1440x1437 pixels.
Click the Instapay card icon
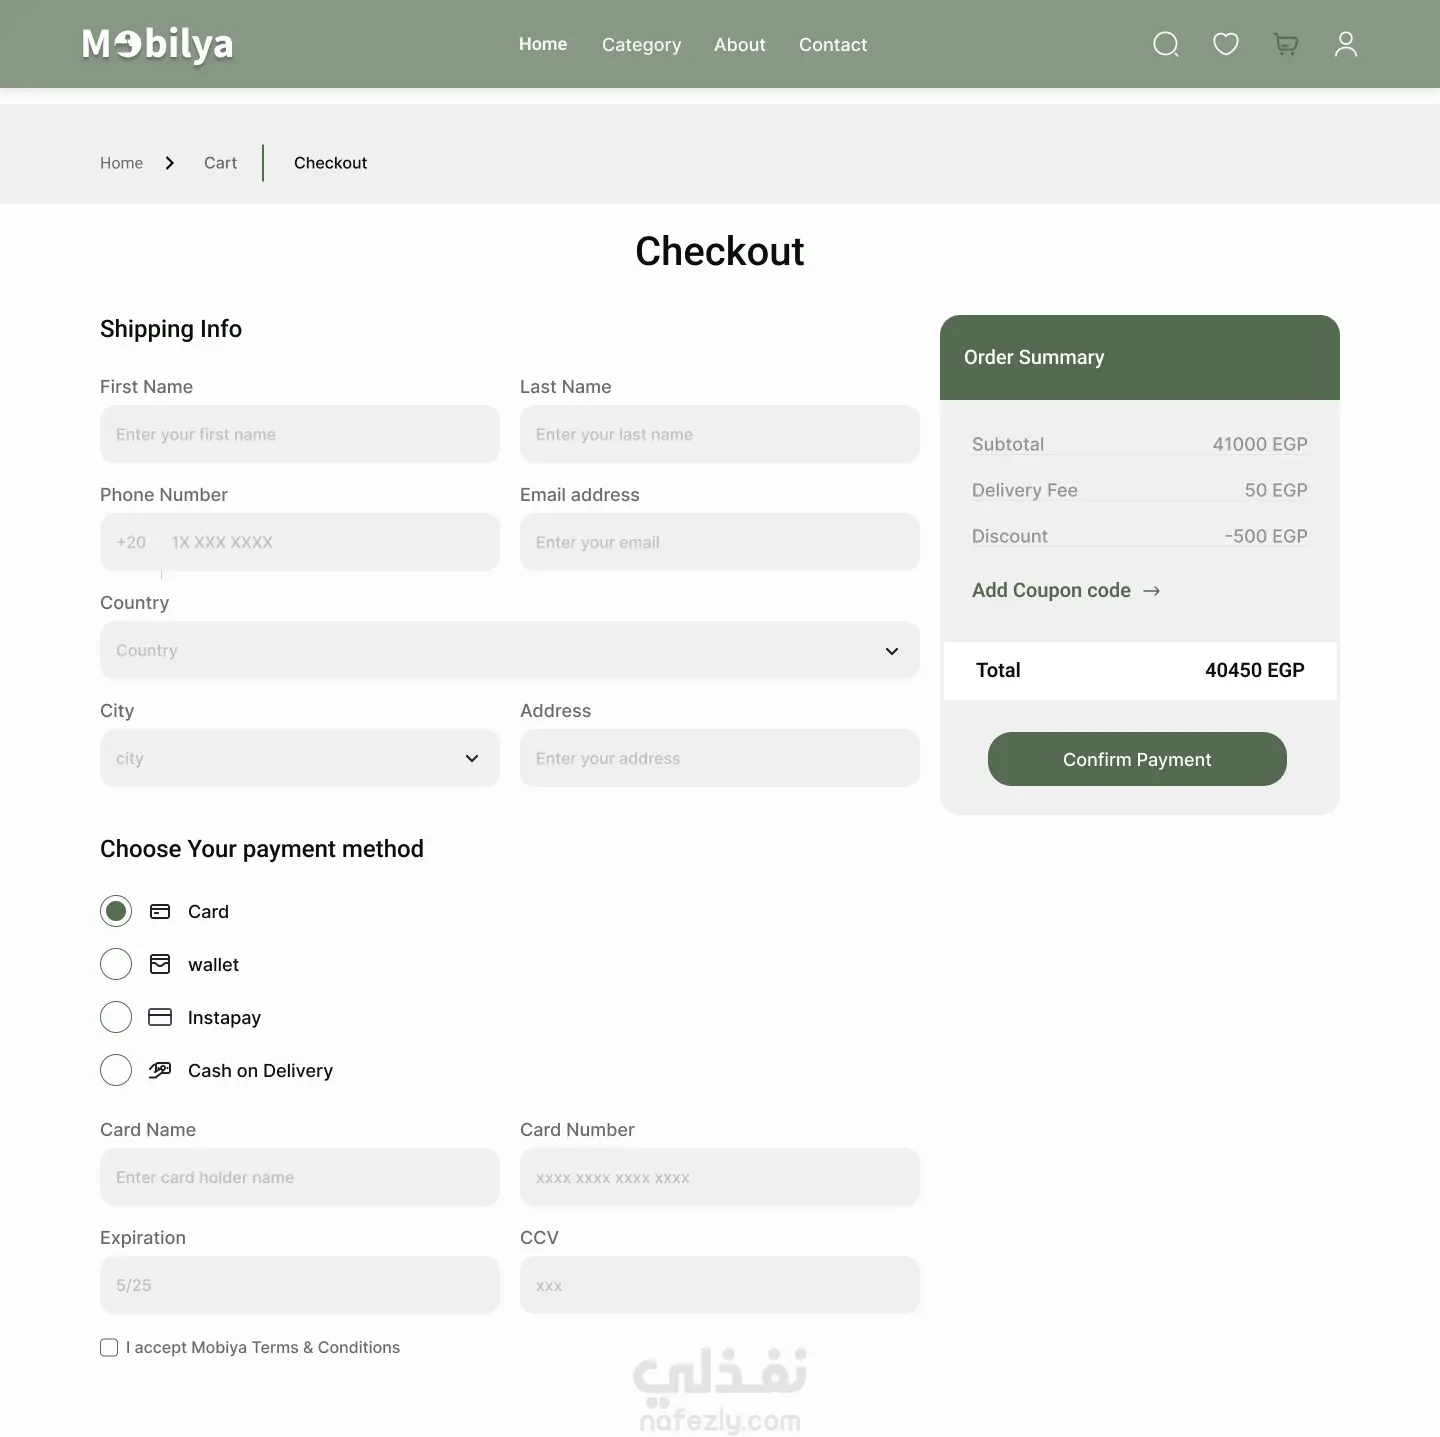click(160, 1017)
